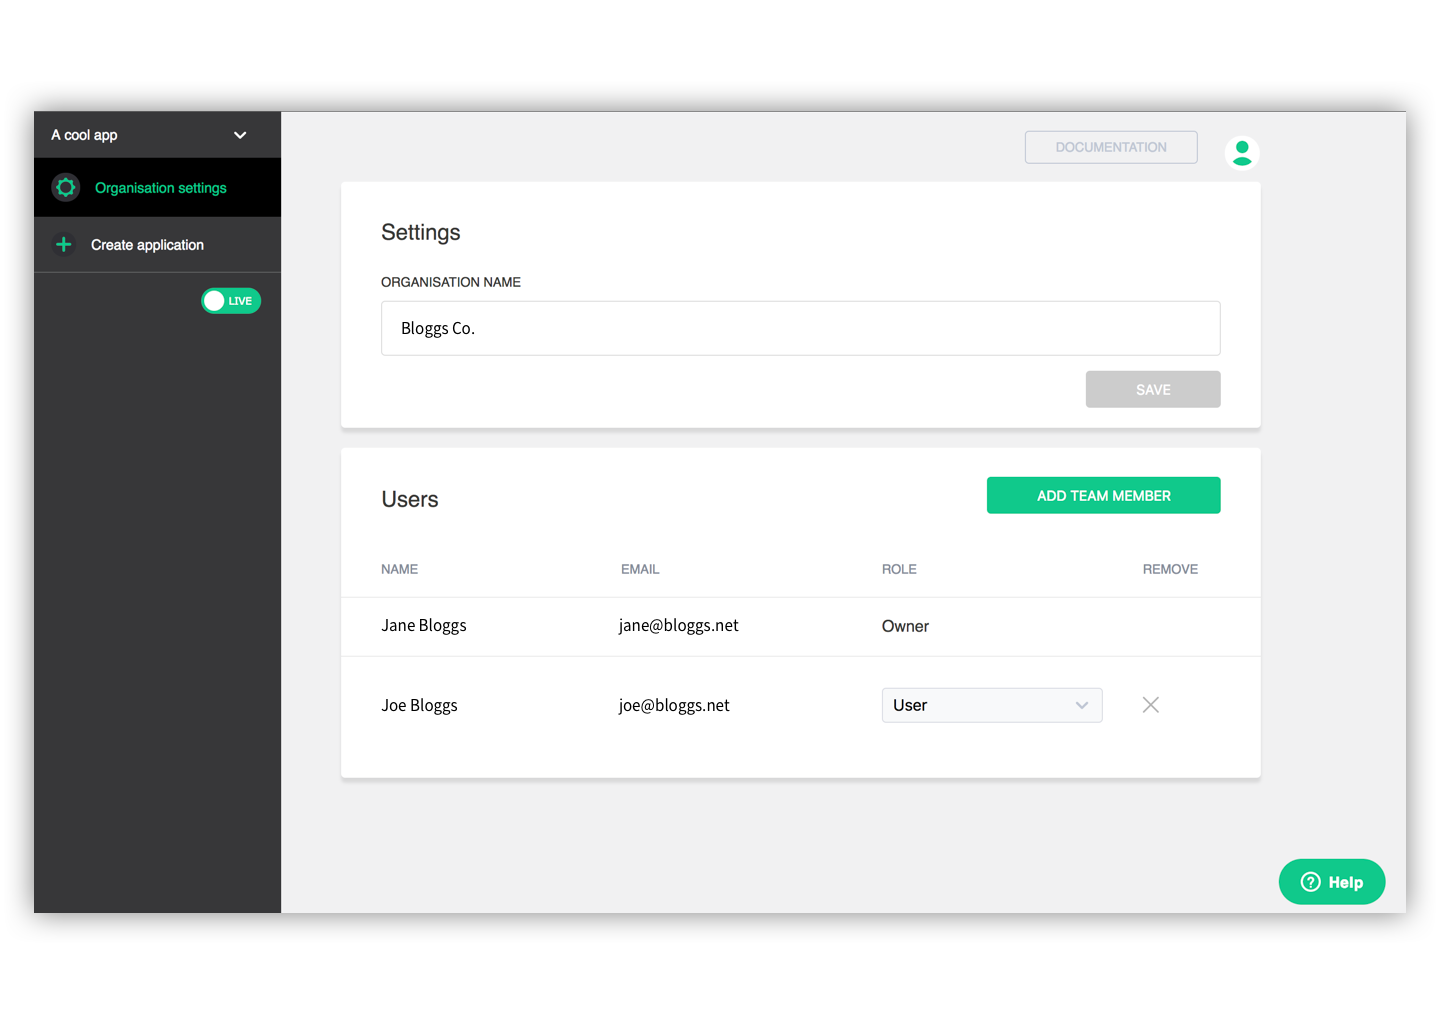
Task: Click the EMAIL column header
Action: point(640,569)
